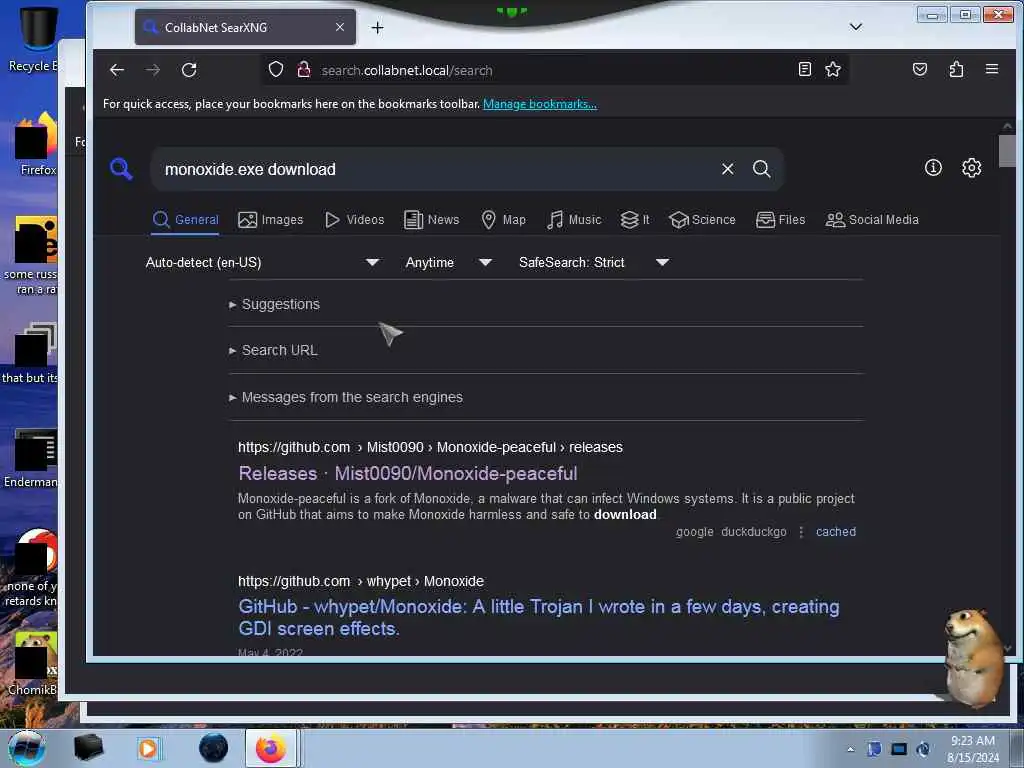Viewport: 1024px width, 768px height.
Task: Click the Firefox taskbar button
Action: click(x=270, y=748)
